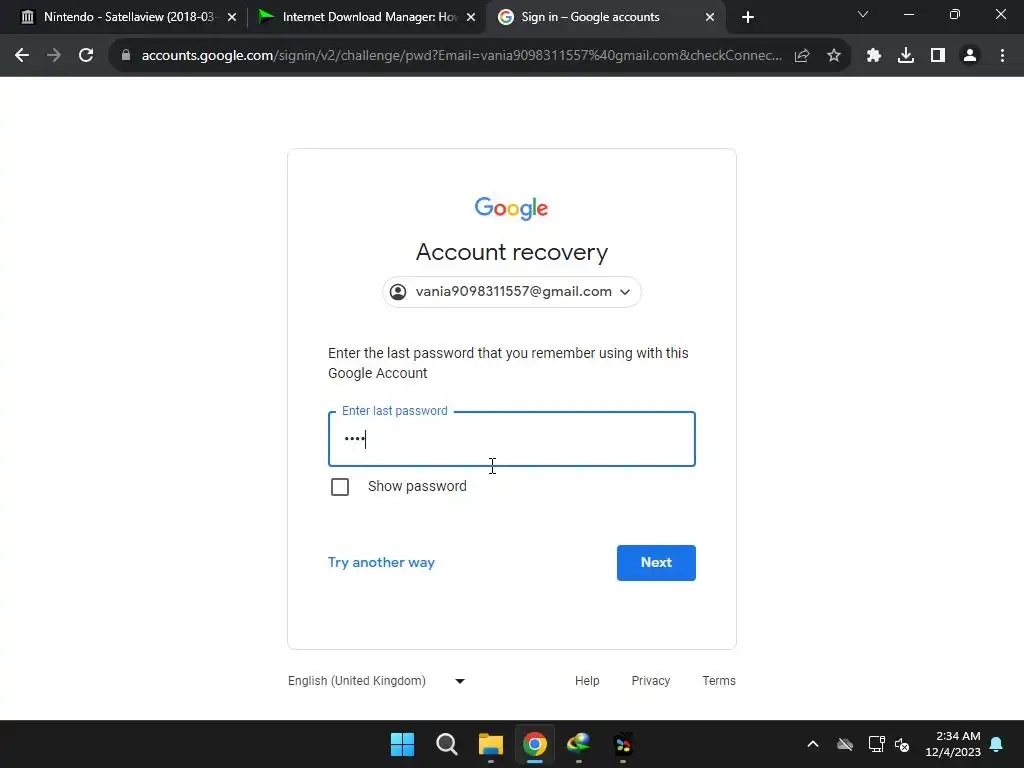Open the Chrome three-dot menu
The width and height of the screenshot is (1024, 768).
(x=1002, y=56)
